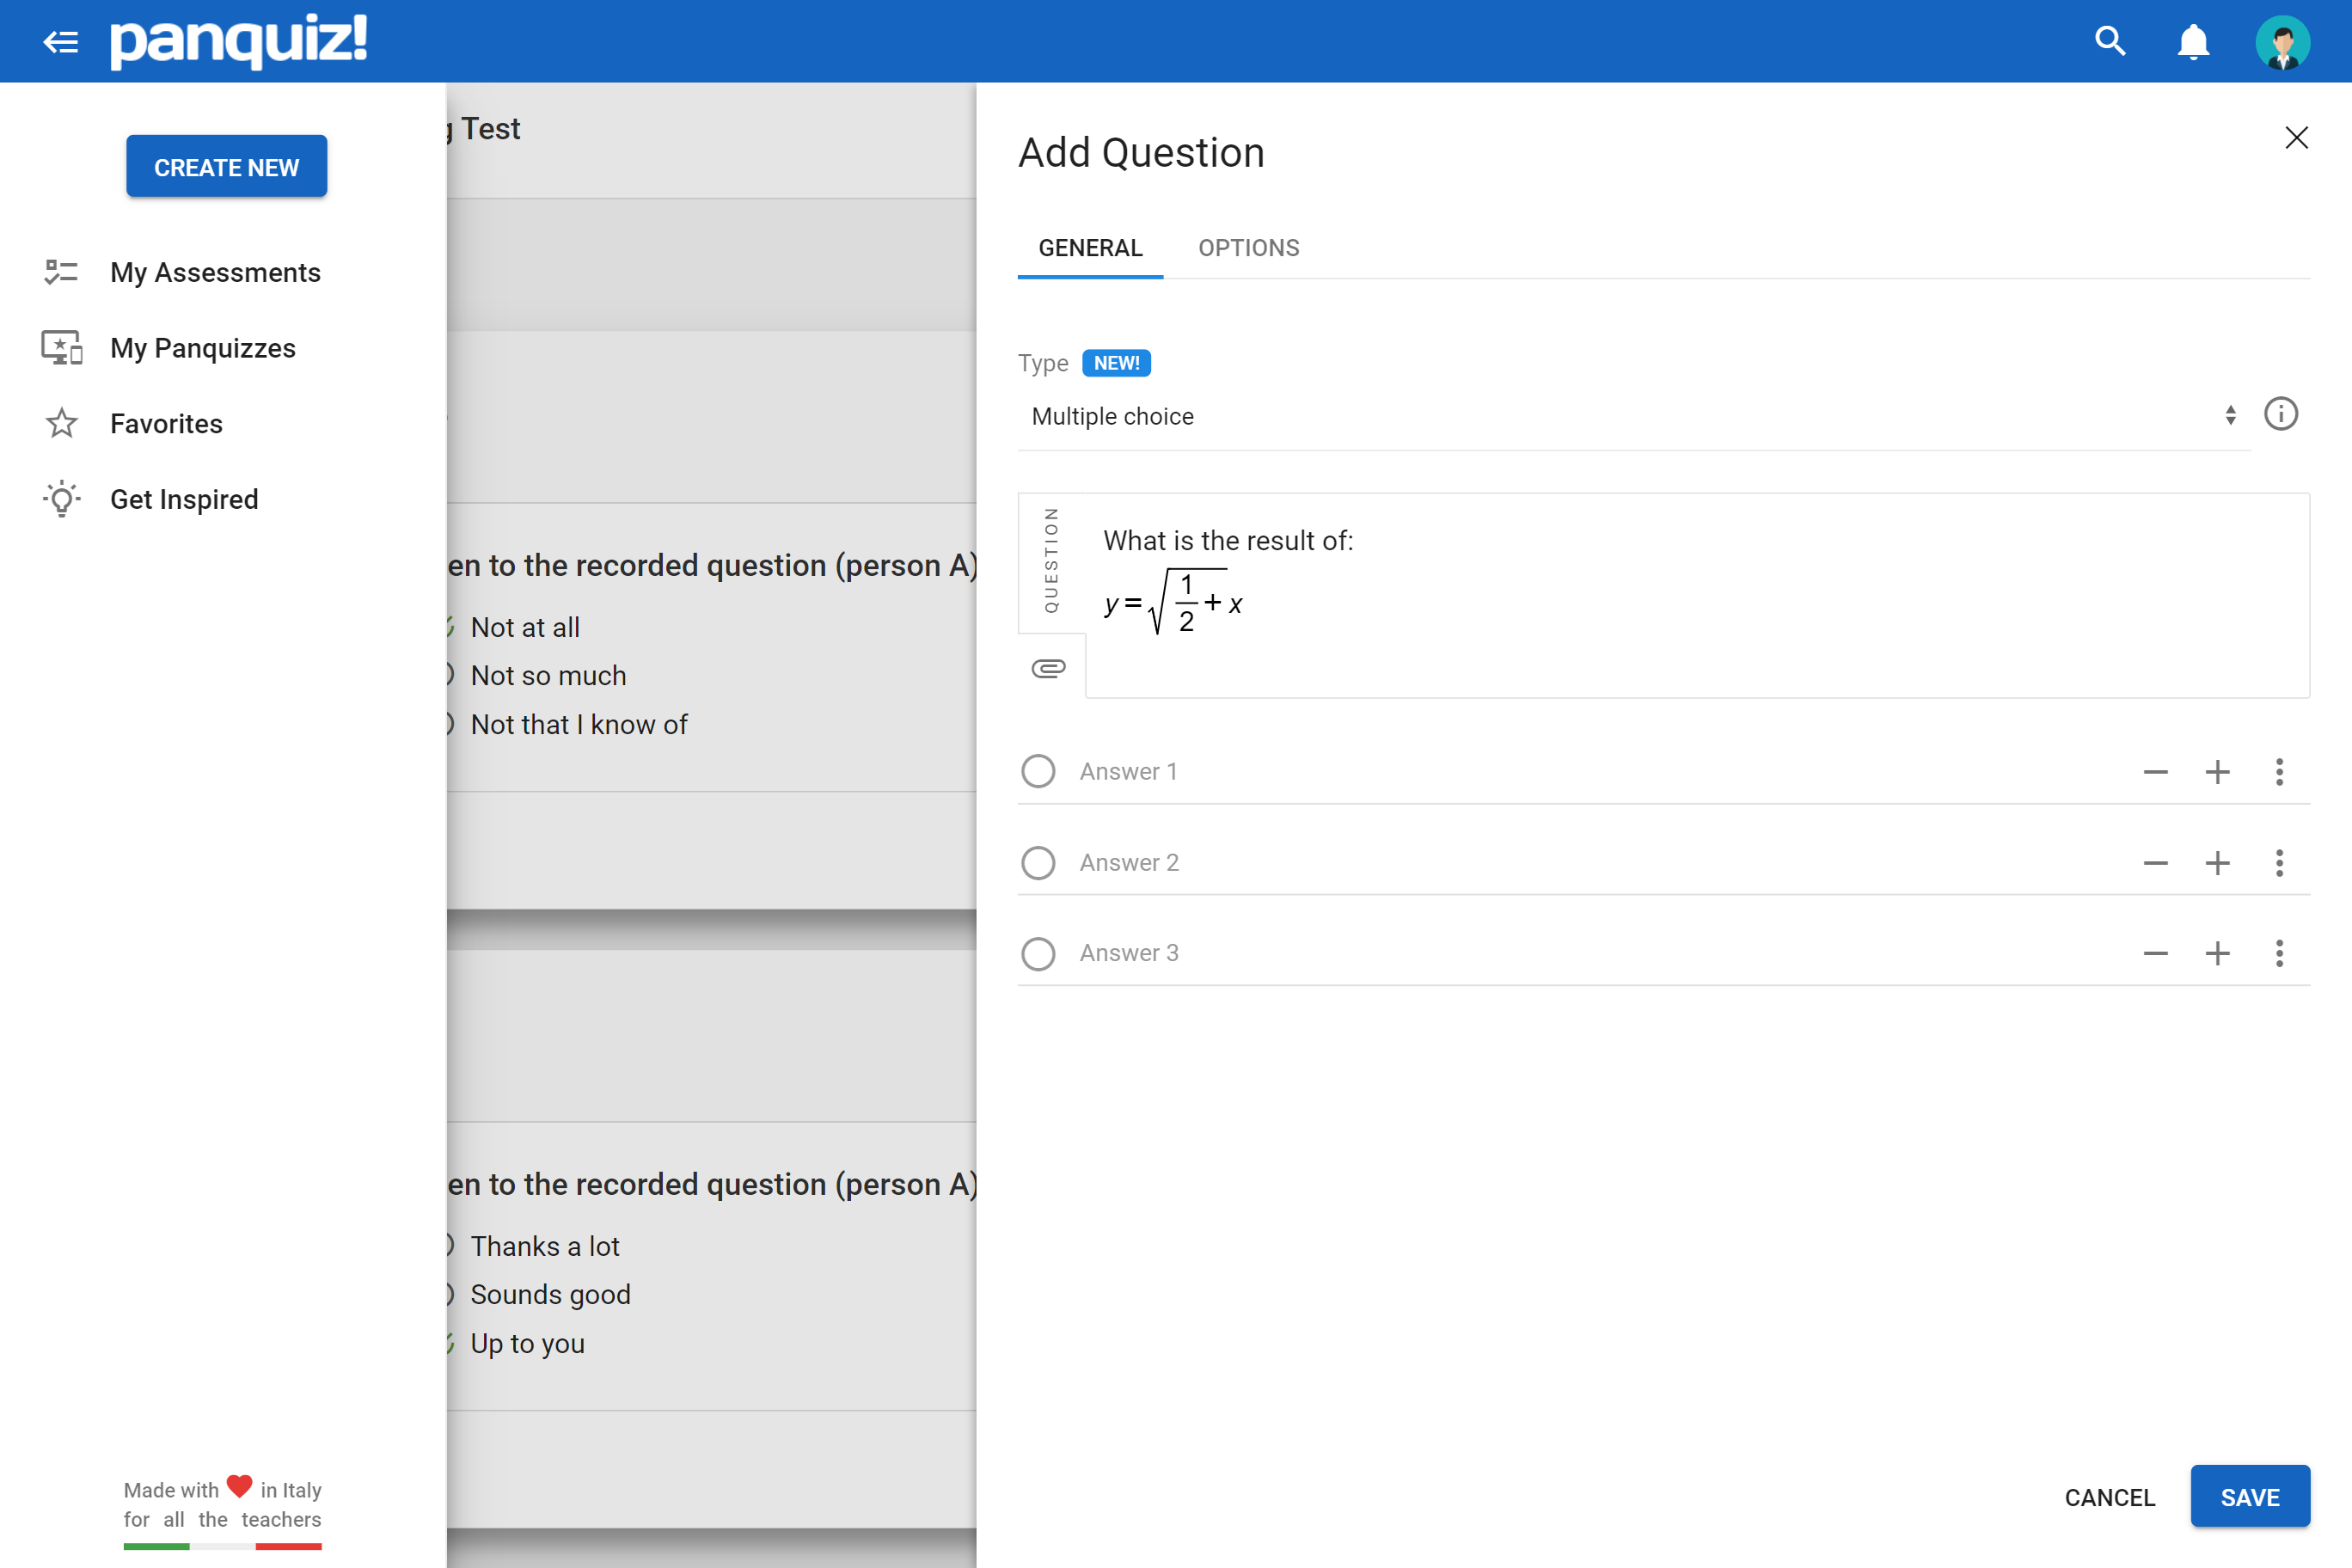Remove Answer 2 with minus icon
The width and height of the screenshot is (2352, 1568).
tap(2155, 863)
